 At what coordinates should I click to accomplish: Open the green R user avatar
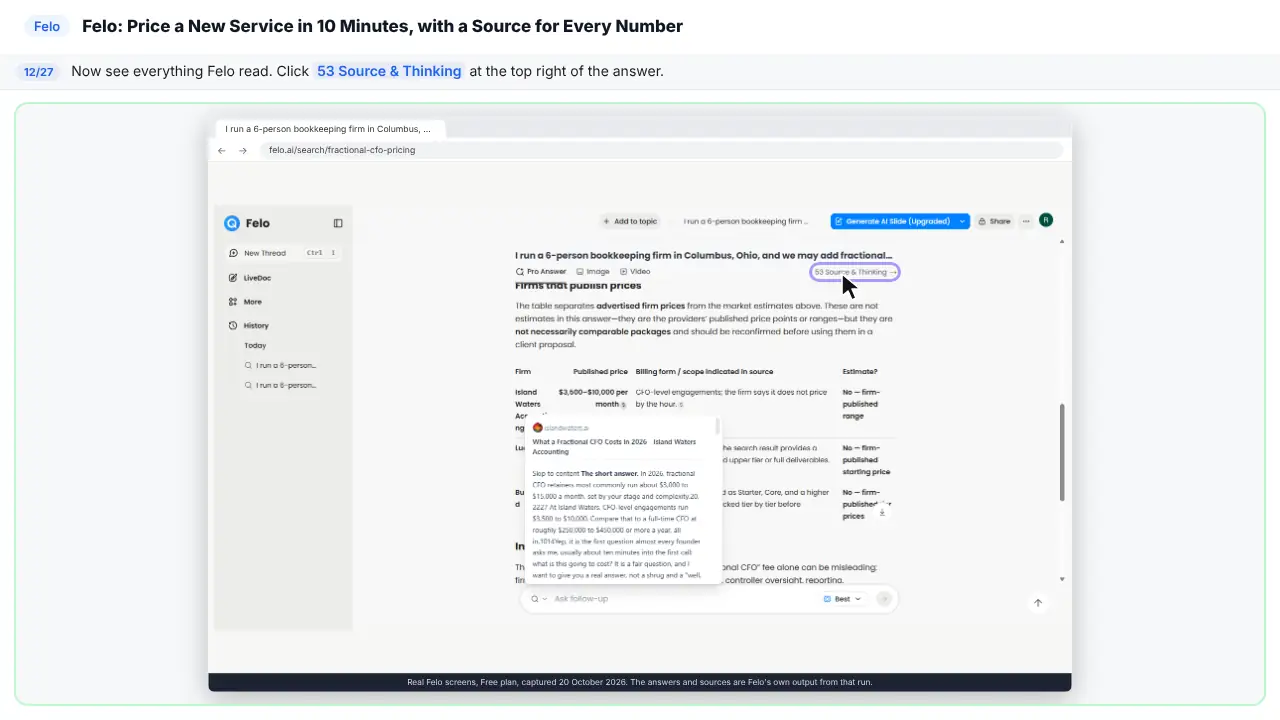coord(1046,220)
